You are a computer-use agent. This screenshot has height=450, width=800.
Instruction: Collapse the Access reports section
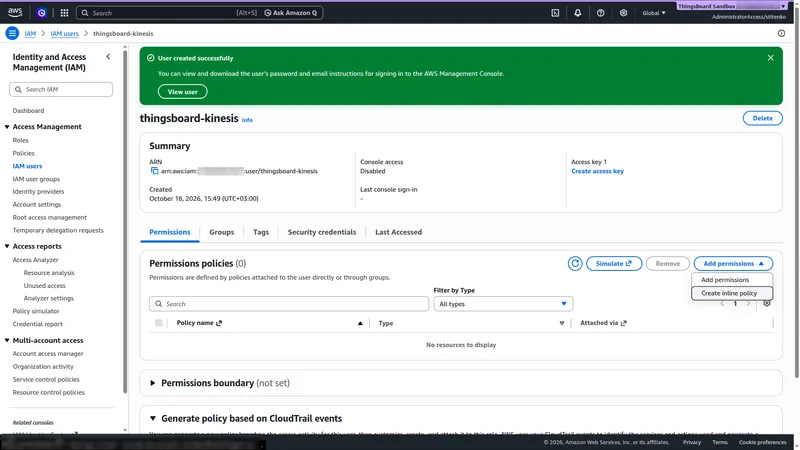[x=7, y=246]
